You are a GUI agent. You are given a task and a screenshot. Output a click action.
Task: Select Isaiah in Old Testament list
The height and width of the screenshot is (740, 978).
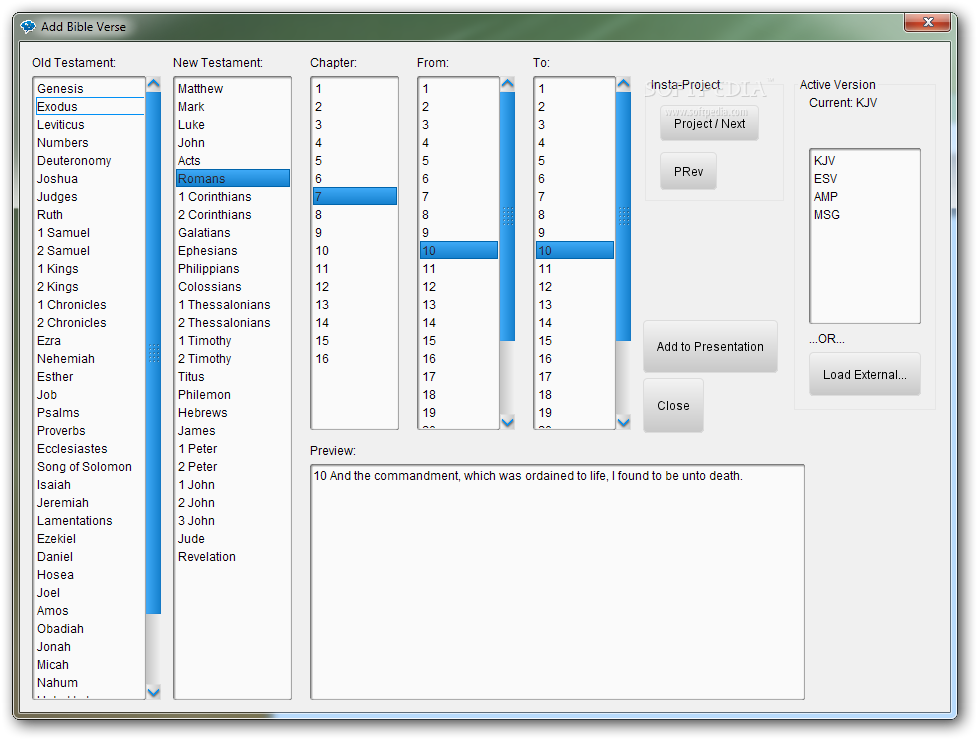click(89, 485)
